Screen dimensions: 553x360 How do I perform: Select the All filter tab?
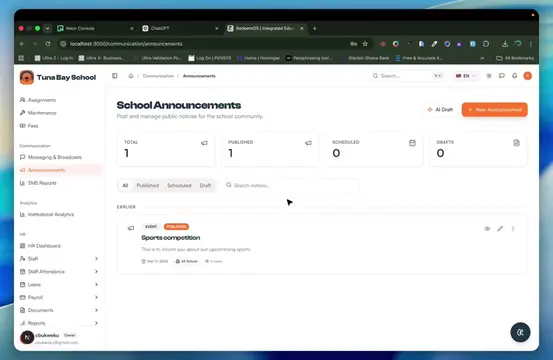pyautogui.click(x=125, y=185)
